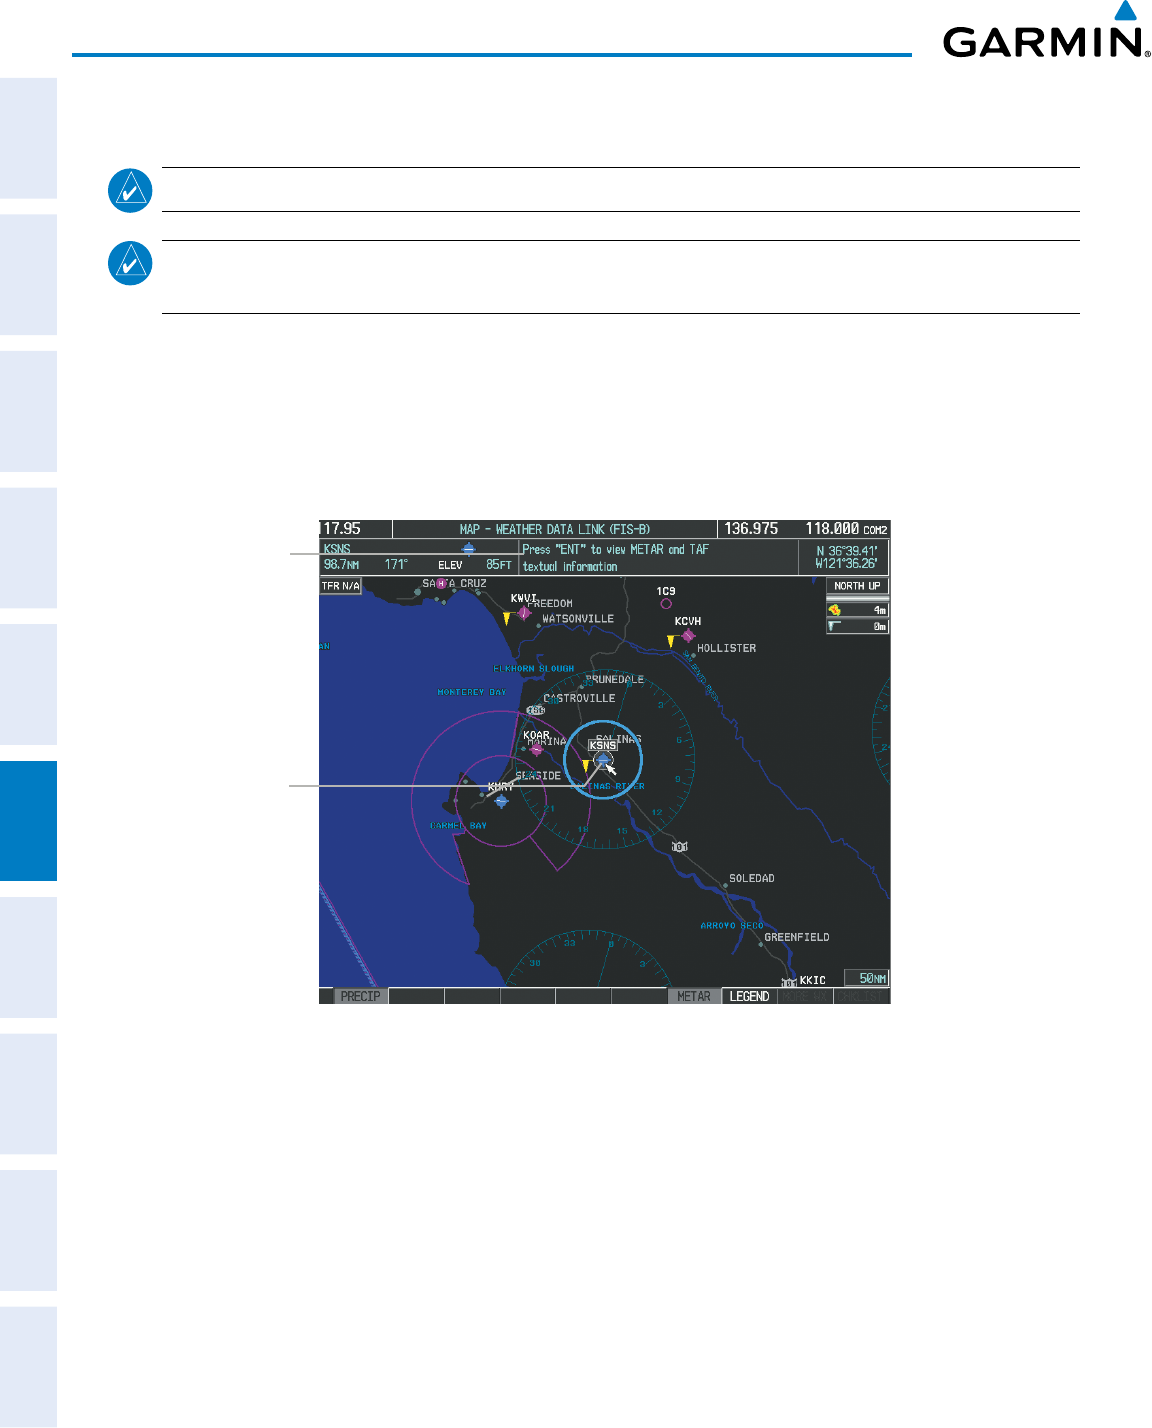This screenshot has width=1152, height=1428.
Task: Click the 98.7NM distance readout
Action: point(341,565)
